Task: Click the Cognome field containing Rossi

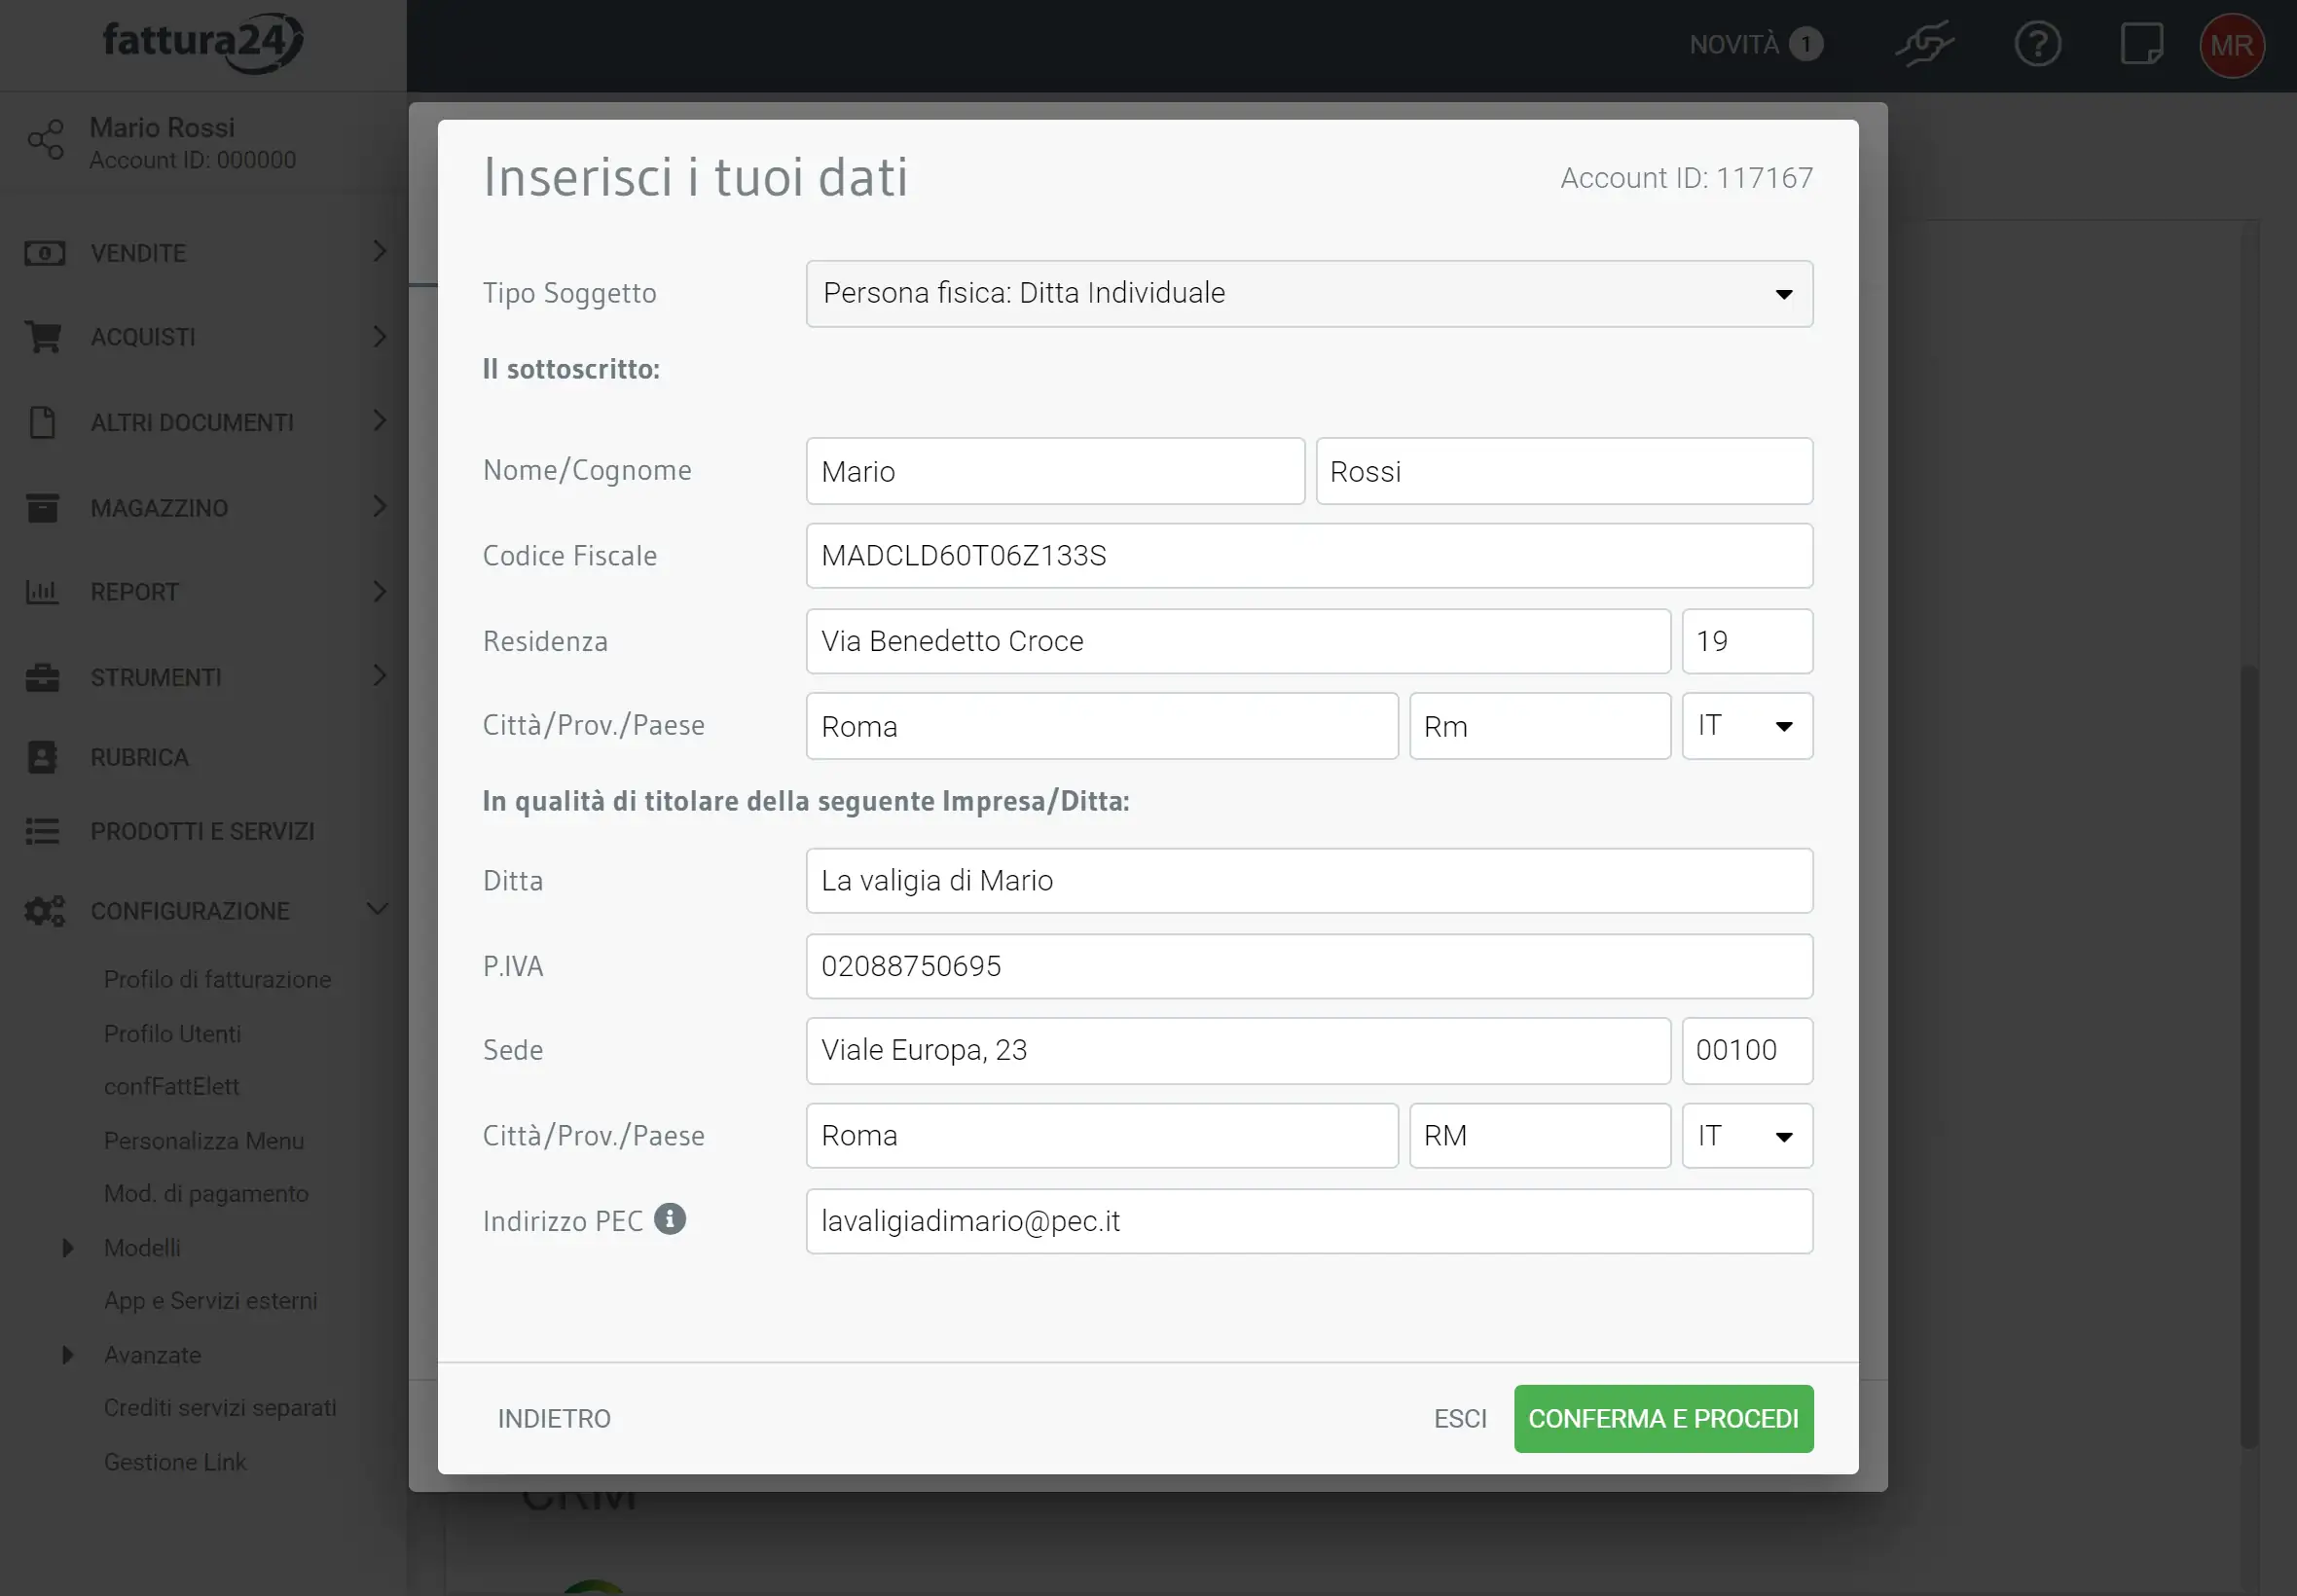Action: pos(1564,471)
